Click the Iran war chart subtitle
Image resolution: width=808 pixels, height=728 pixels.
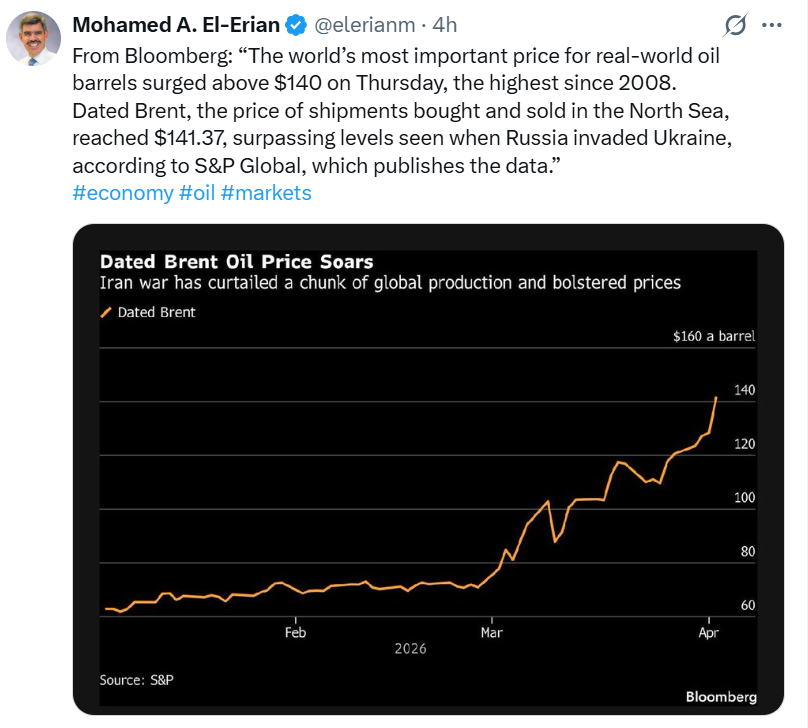coord(390,283)
